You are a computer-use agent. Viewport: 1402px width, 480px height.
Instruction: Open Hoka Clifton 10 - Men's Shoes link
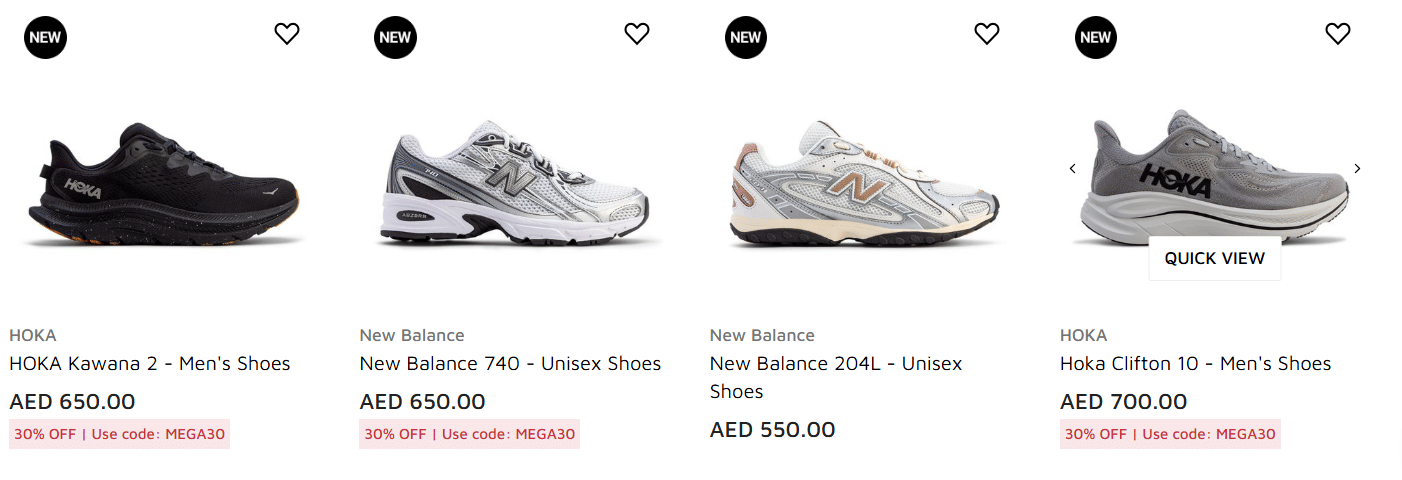1195,364
